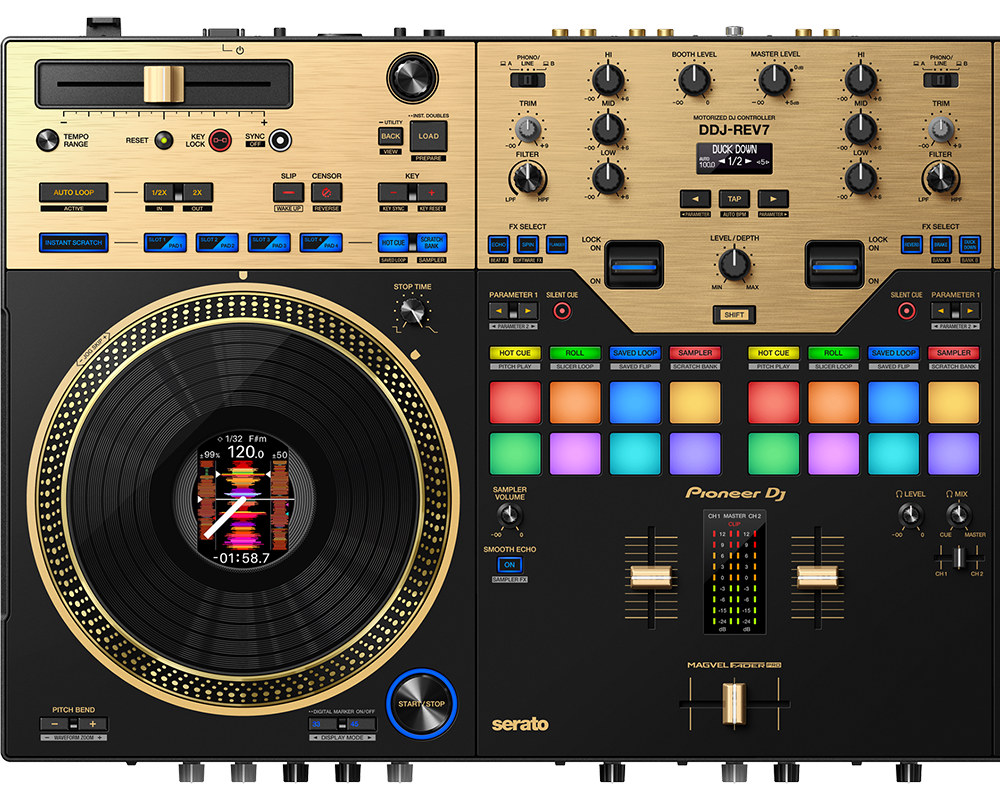Click the browse rotary selector knob
1000x800 pixels.
pos(412,78)
